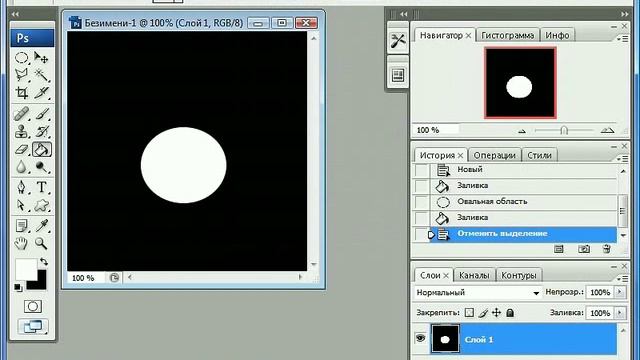
Task: Set history brush source for Новый state
Action: coord(421,170)
